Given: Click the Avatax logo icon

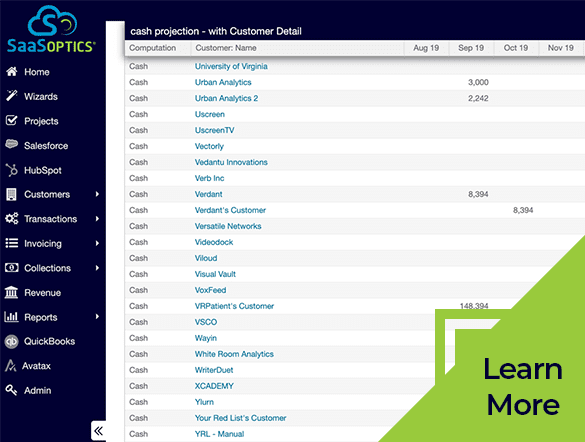Looking at the screenshot, I should (10, 366).
